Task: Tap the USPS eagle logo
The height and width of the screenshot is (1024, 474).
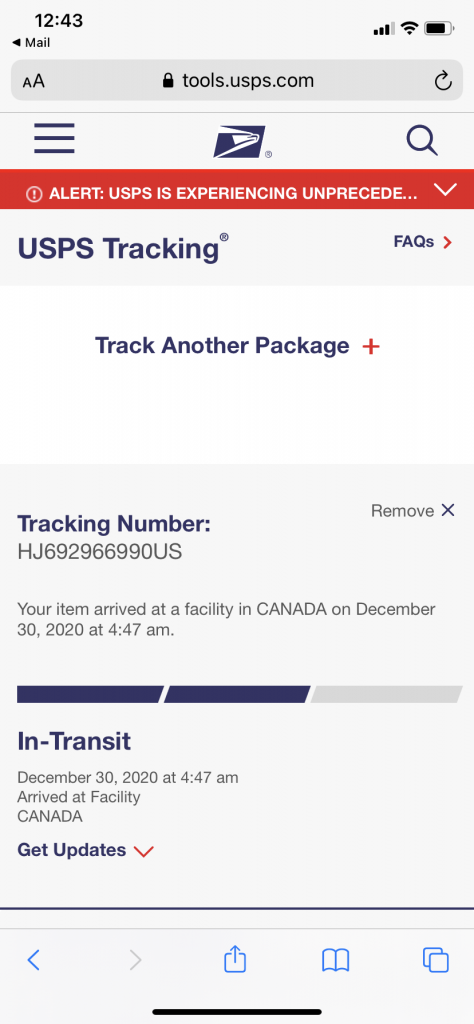Action: (x=242, y=142)
